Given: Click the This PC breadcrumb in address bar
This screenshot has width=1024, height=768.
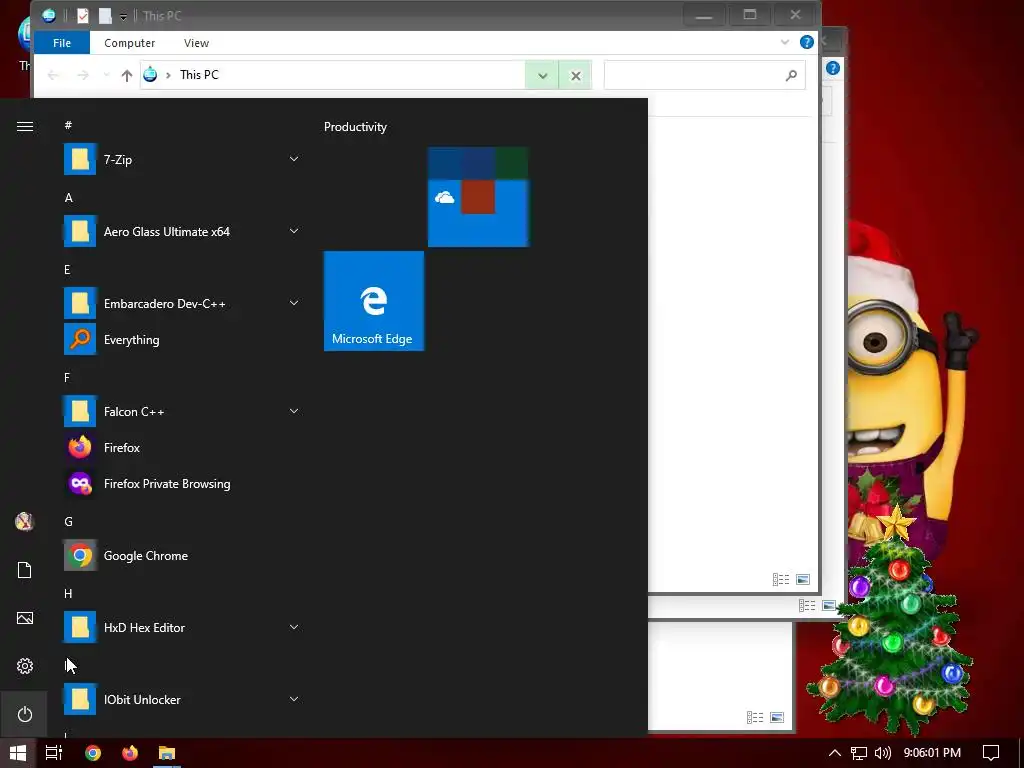Looking at the screenshot, I should [x=199, y=75].
